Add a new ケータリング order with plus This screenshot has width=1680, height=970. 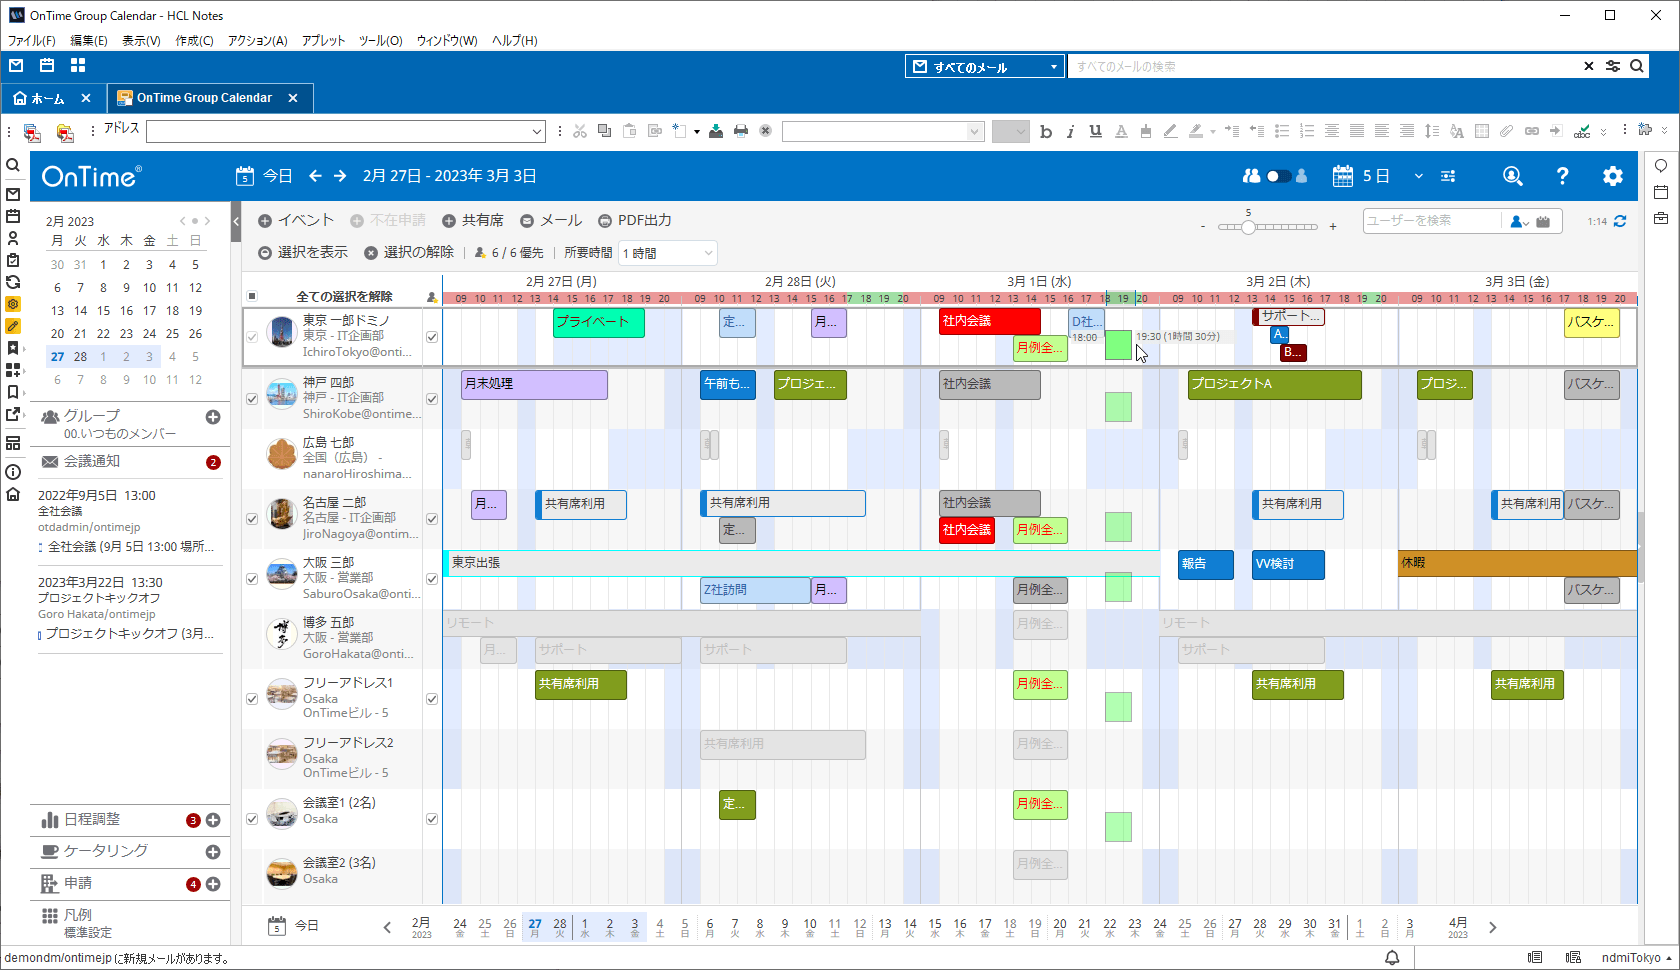(x=213, y=852)
